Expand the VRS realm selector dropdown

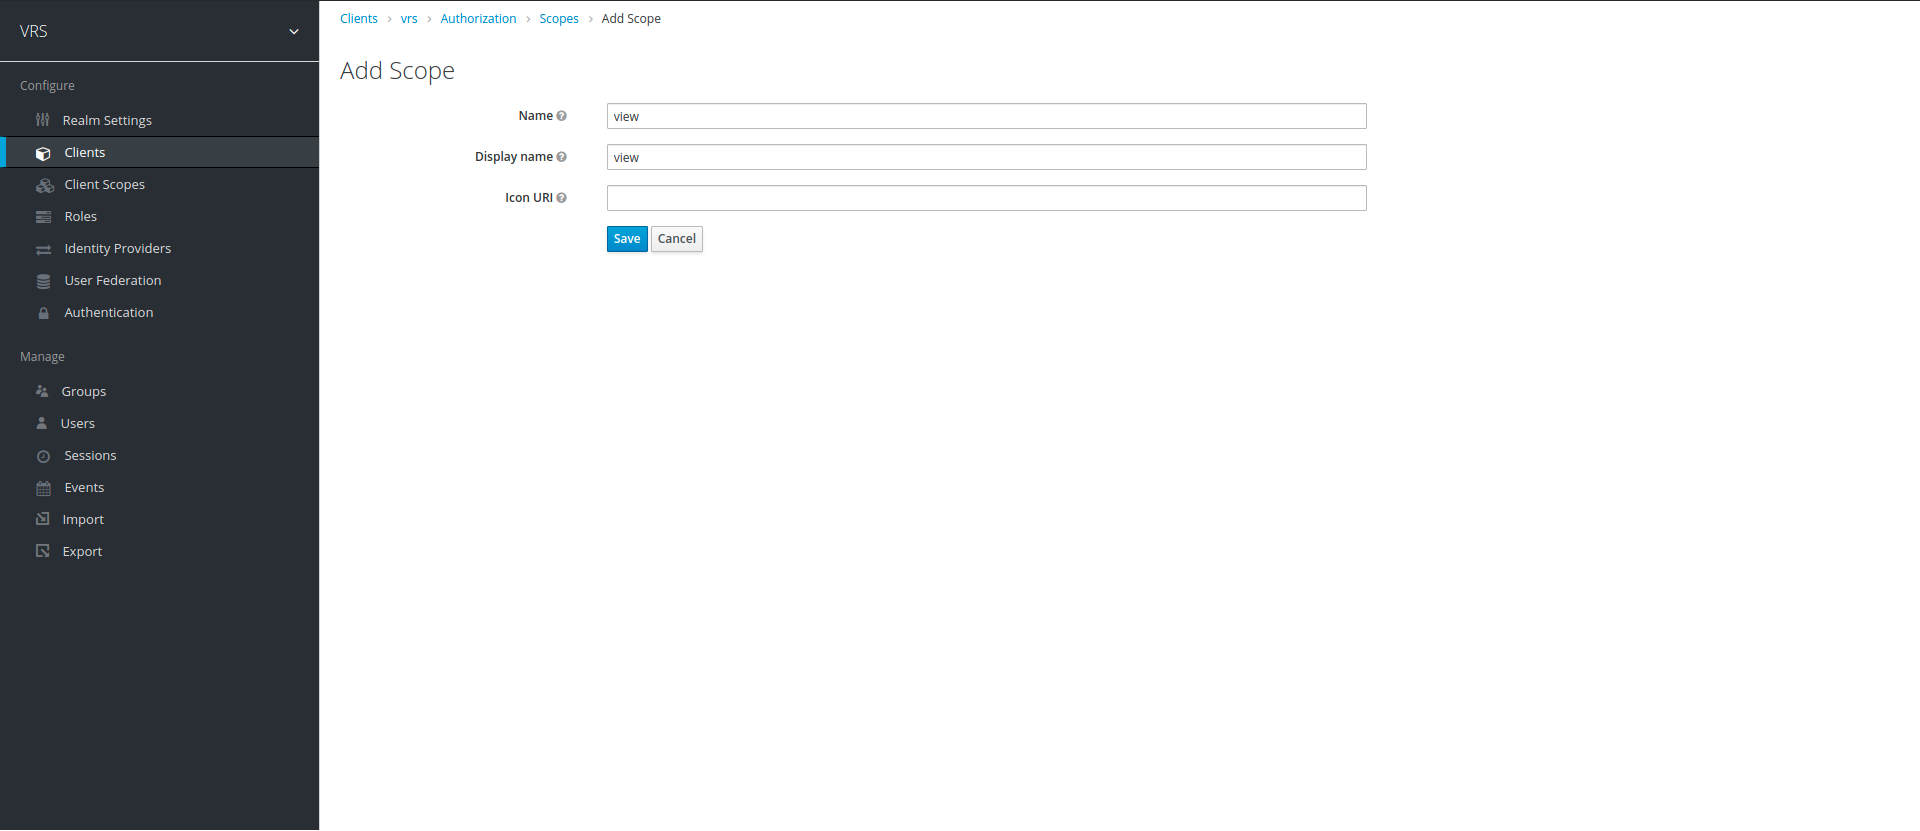tap(294, 31)
